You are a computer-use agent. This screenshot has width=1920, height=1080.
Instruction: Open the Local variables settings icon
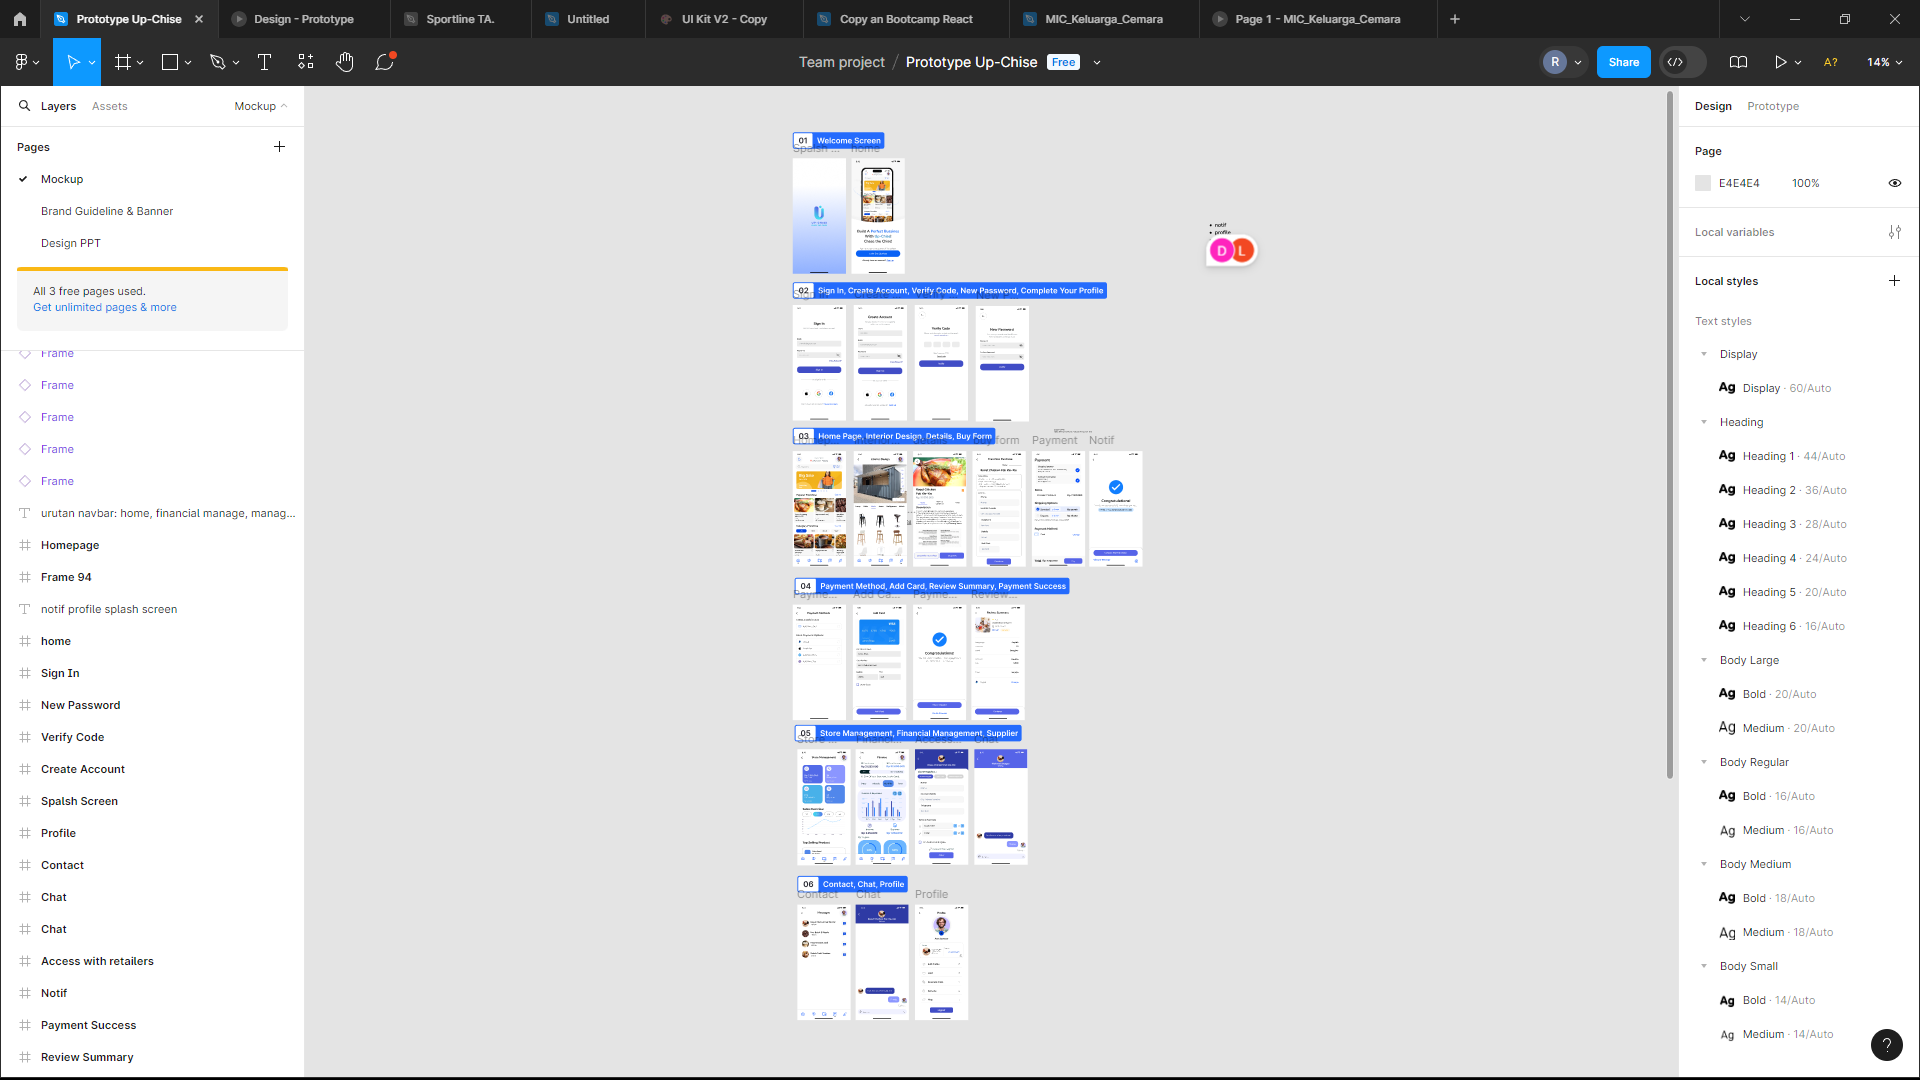click(1894, 232)
